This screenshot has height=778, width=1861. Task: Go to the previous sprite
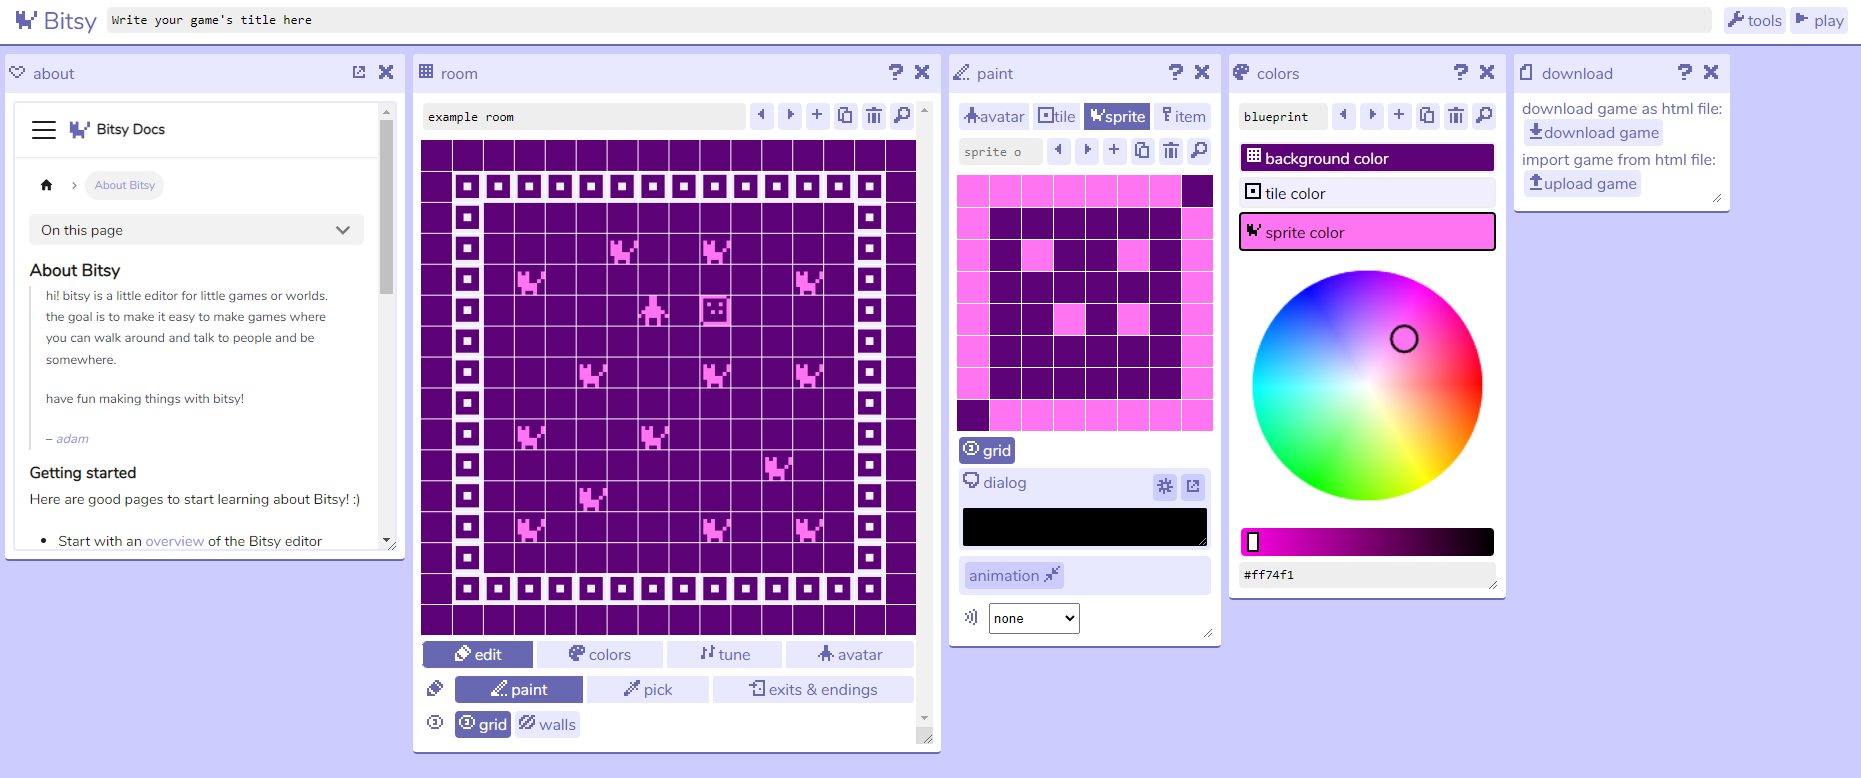click(x=1058, y=150)
